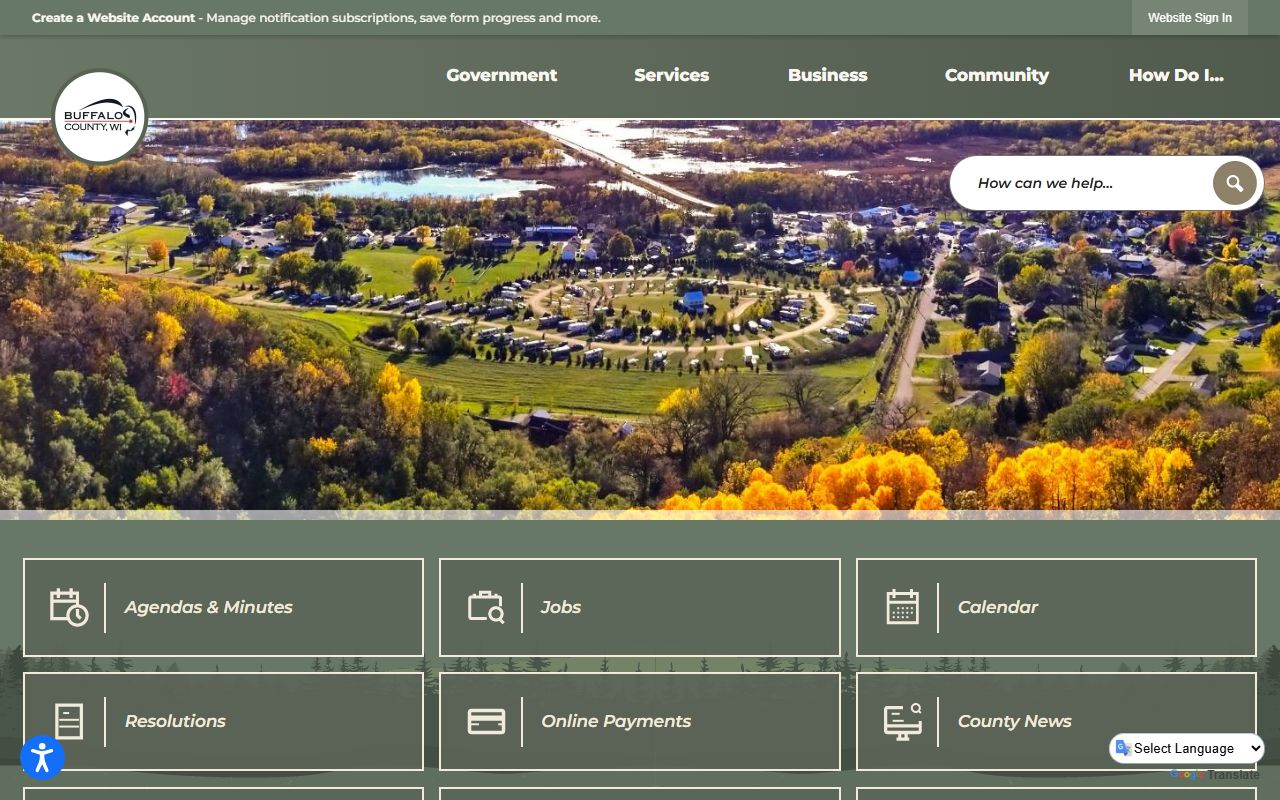Image resolution: width=1280 pixels, height=800 pixels.
Task: Click the Calendar tile icon
Action: pos(902,607)
